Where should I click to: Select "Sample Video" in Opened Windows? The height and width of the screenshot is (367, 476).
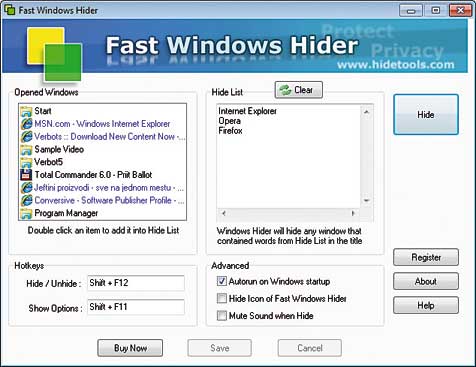[x=59, y=150]
